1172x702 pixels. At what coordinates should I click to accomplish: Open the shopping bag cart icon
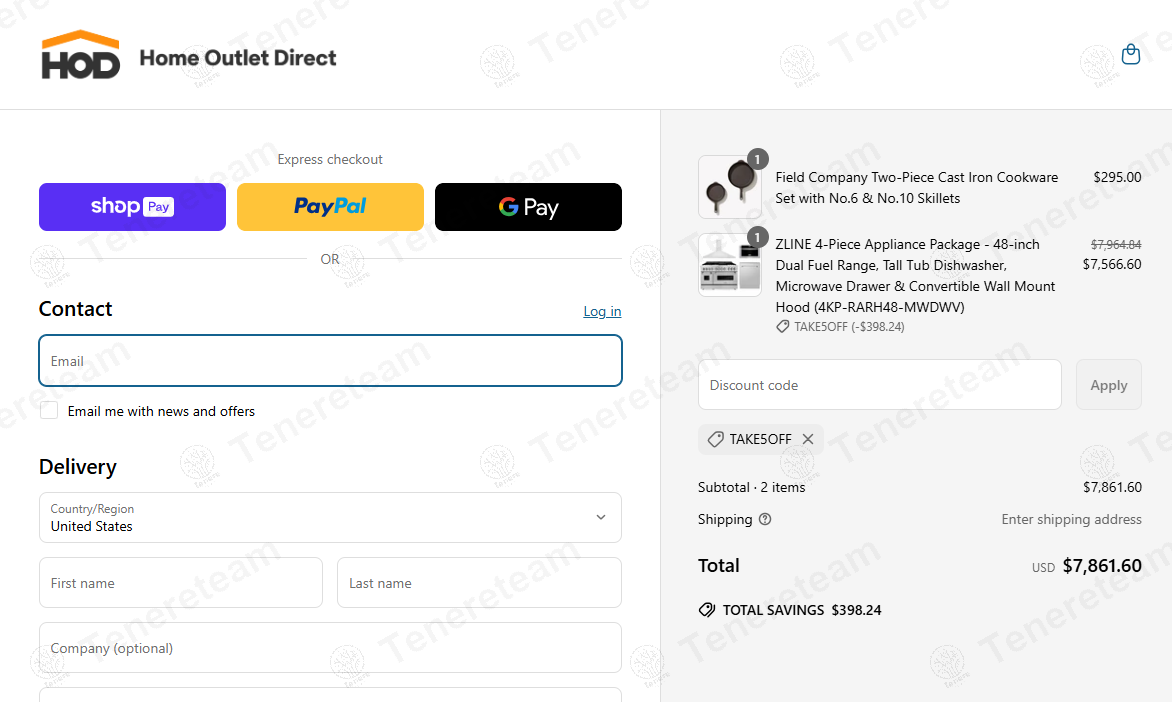pos(1131,54)
